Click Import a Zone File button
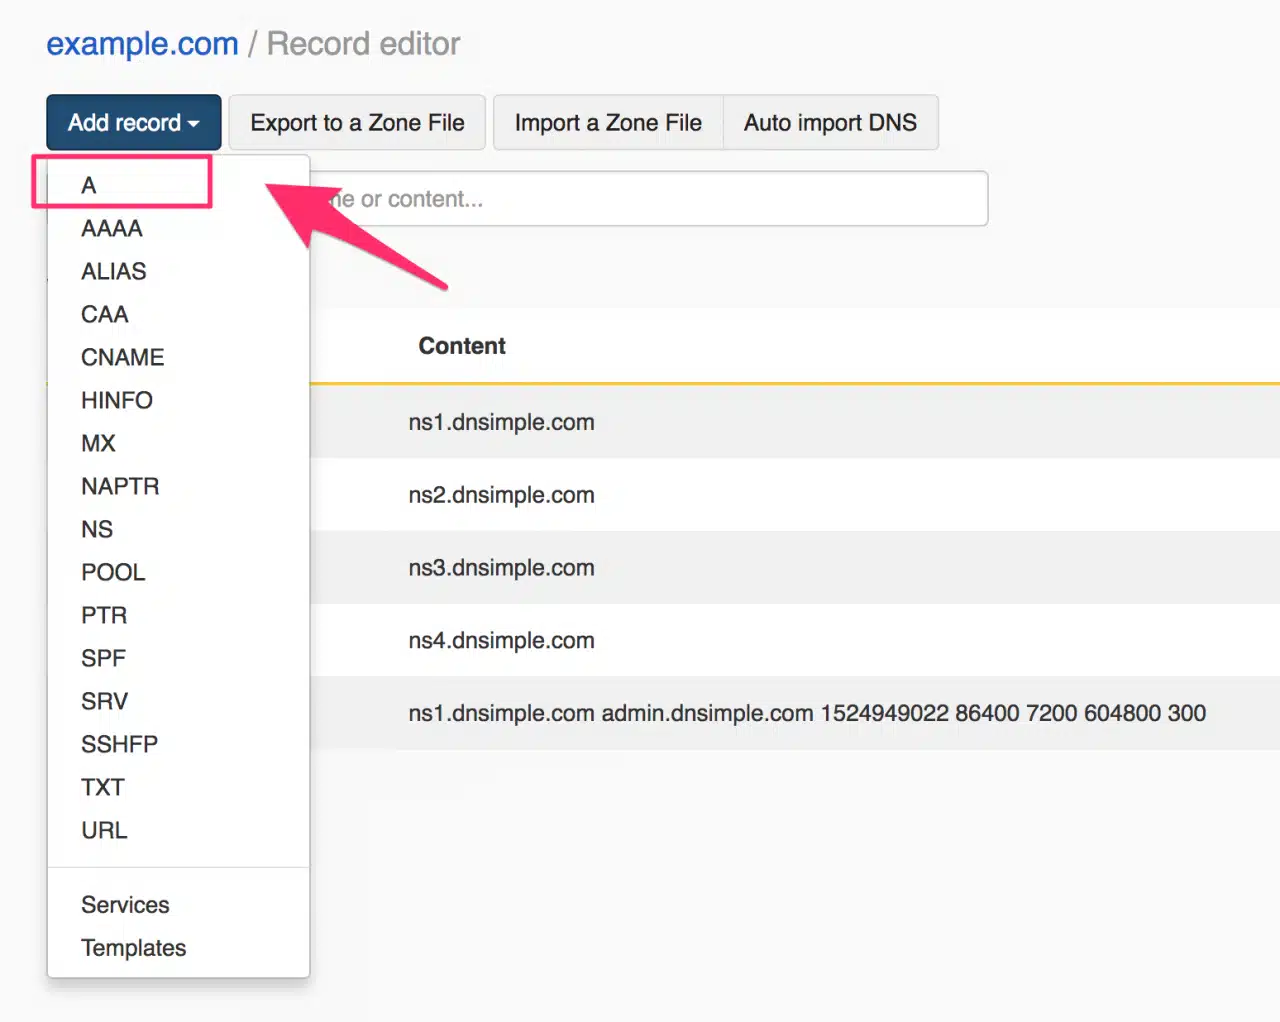The width and height of the screenshot is (1280, 1022). pyautogui.click(x=608, y=123)
